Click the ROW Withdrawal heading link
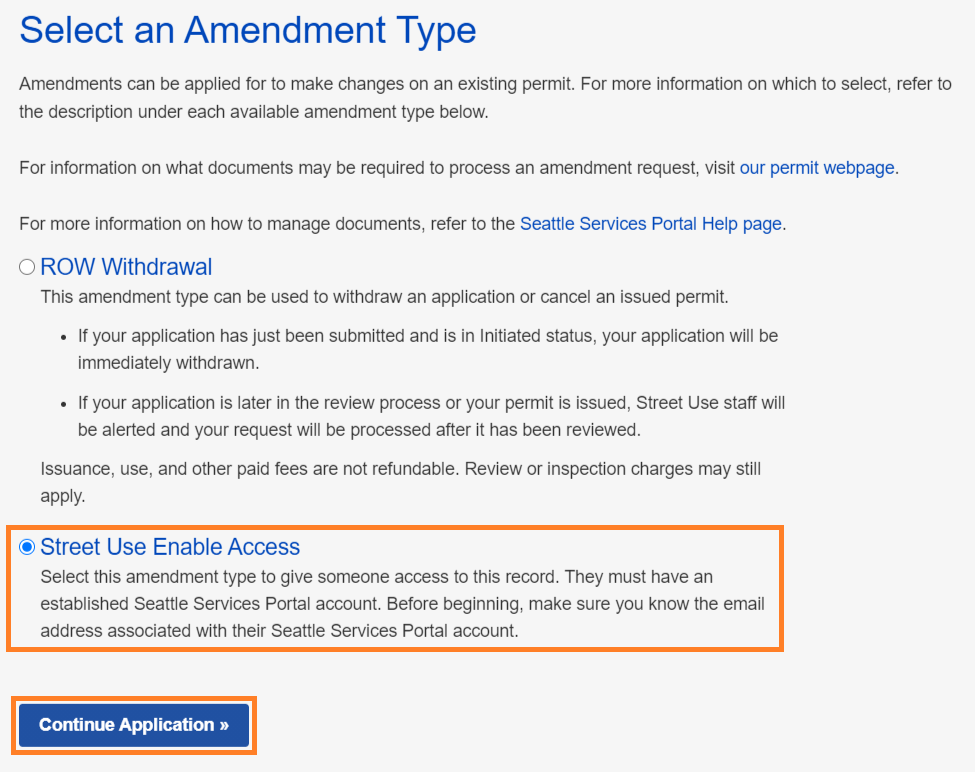The height and width of the screenshot is (772, 975). pyautogui.click(x=125, y=266)
